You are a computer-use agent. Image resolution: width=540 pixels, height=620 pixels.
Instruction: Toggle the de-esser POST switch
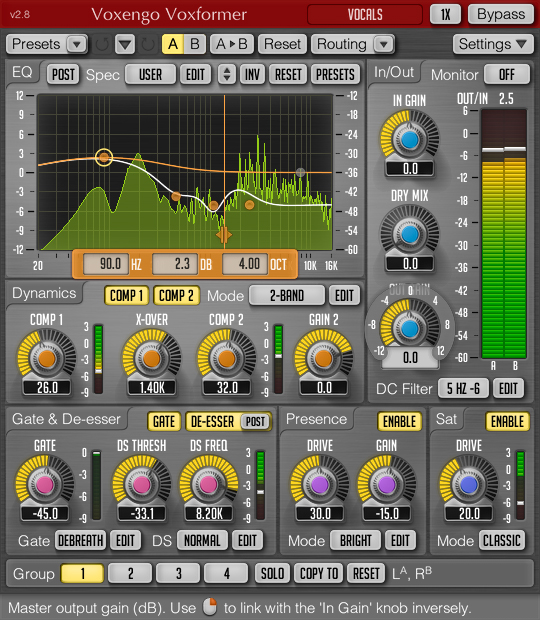255,422
